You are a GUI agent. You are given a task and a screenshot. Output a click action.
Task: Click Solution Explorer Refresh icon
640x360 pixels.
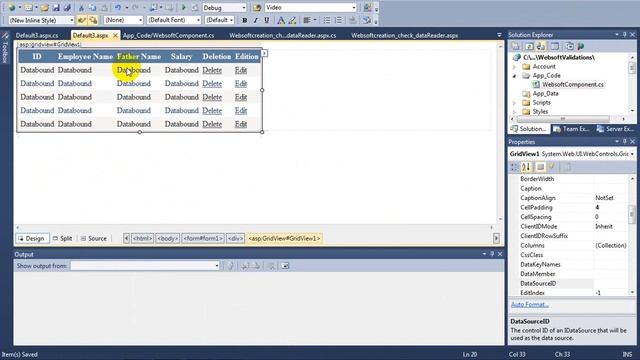pyautogui.click(x=529, y=46)
